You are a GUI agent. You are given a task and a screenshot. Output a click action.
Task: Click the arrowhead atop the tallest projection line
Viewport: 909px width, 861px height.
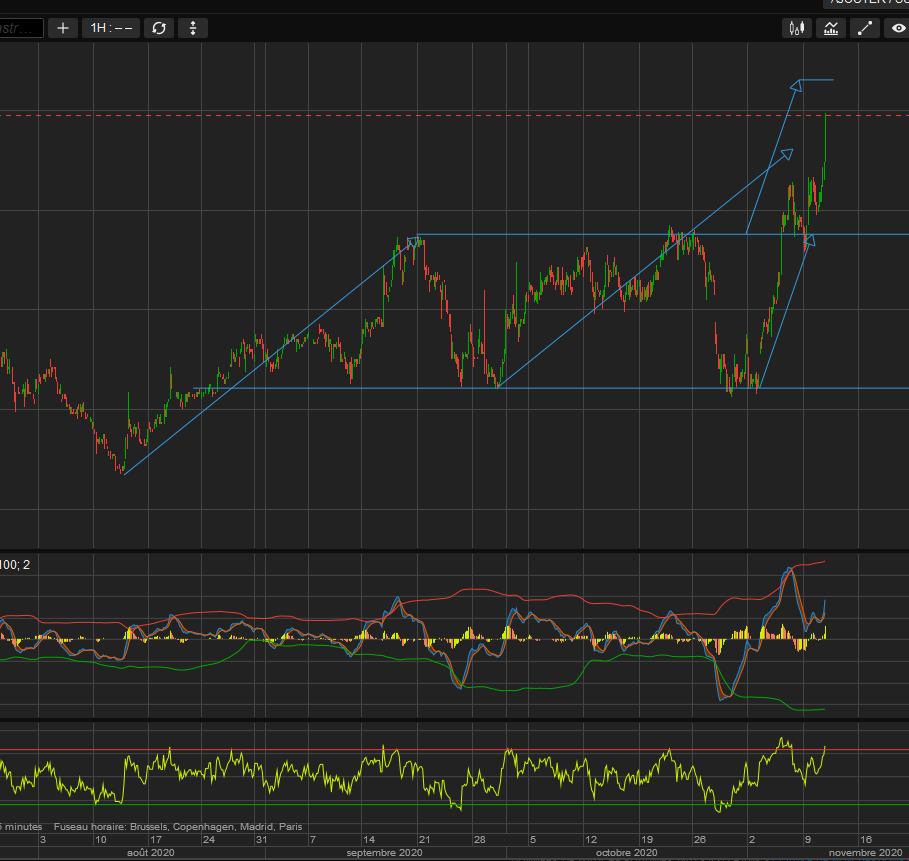[796, 85]
